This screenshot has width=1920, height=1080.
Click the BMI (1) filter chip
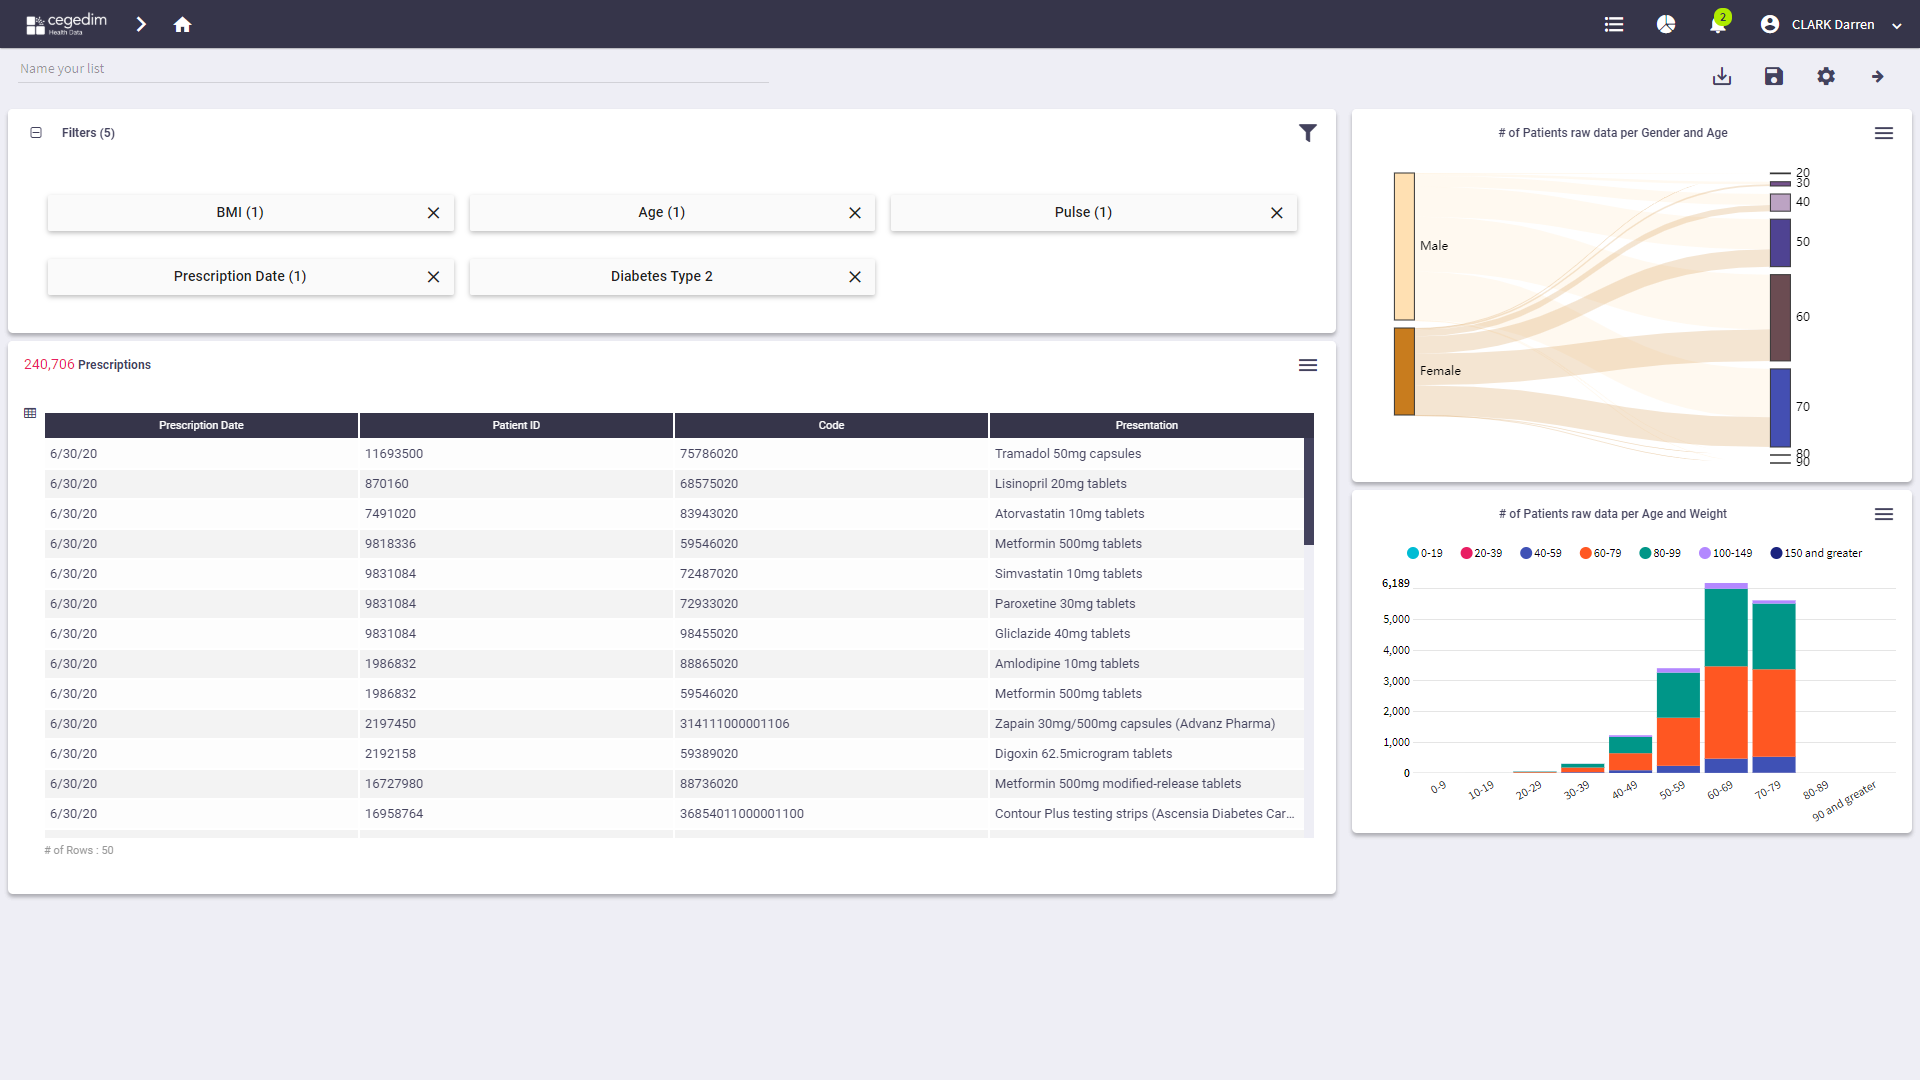pos(240,212)
